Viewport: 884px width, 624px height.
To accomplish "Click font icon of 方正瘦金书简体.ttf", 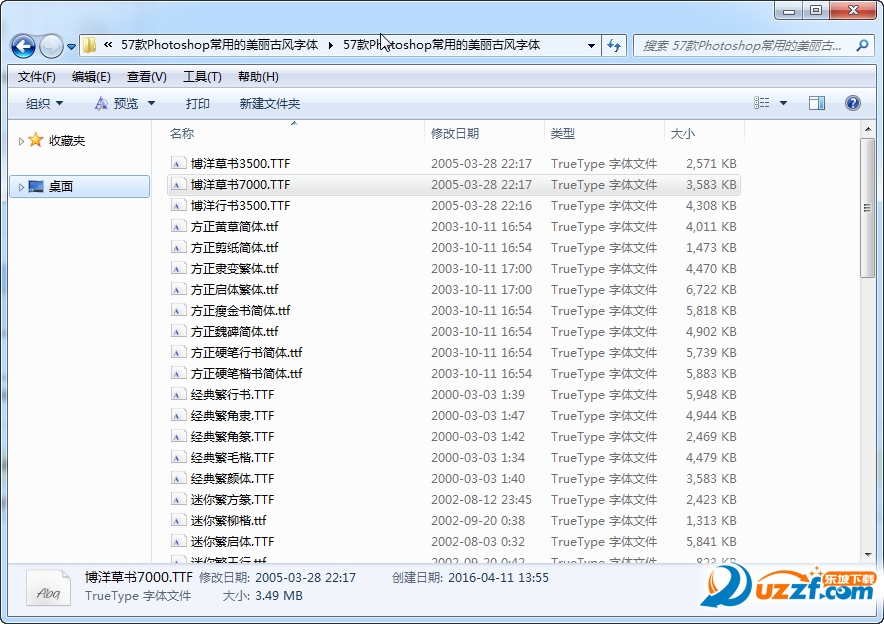I will pyautogui.click(x=178, y=311).
